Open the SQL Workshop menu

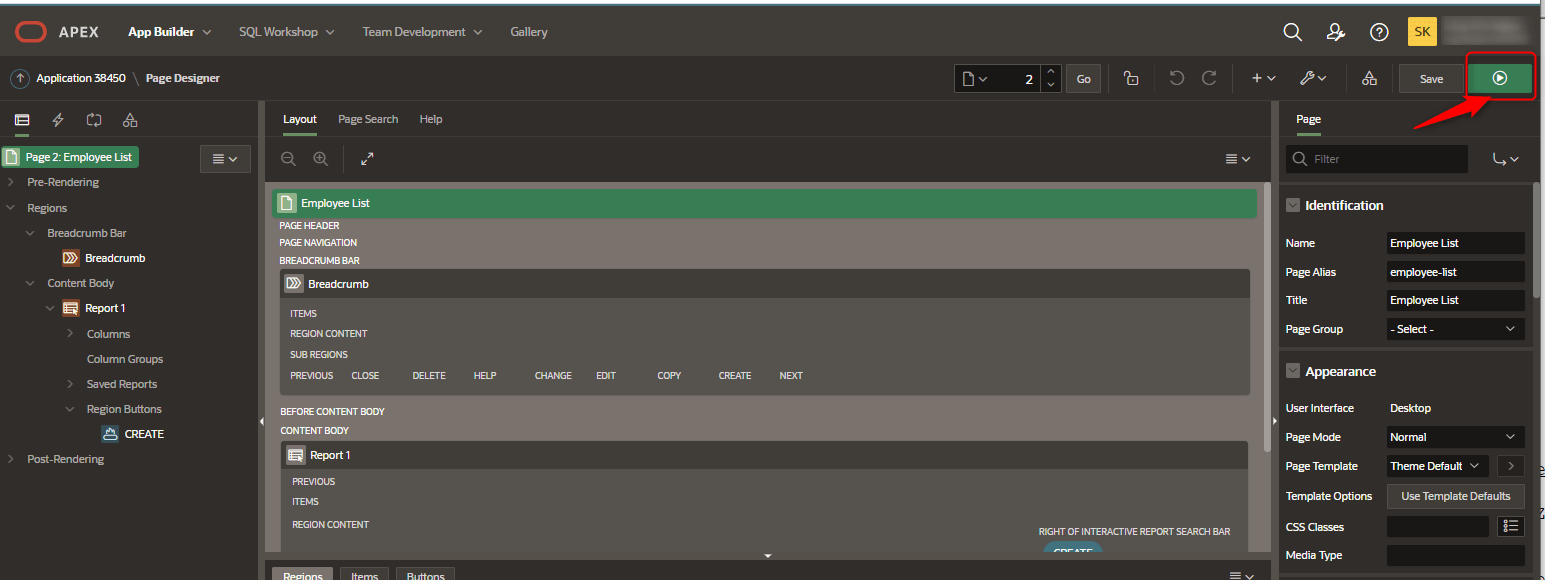(286, 32)
